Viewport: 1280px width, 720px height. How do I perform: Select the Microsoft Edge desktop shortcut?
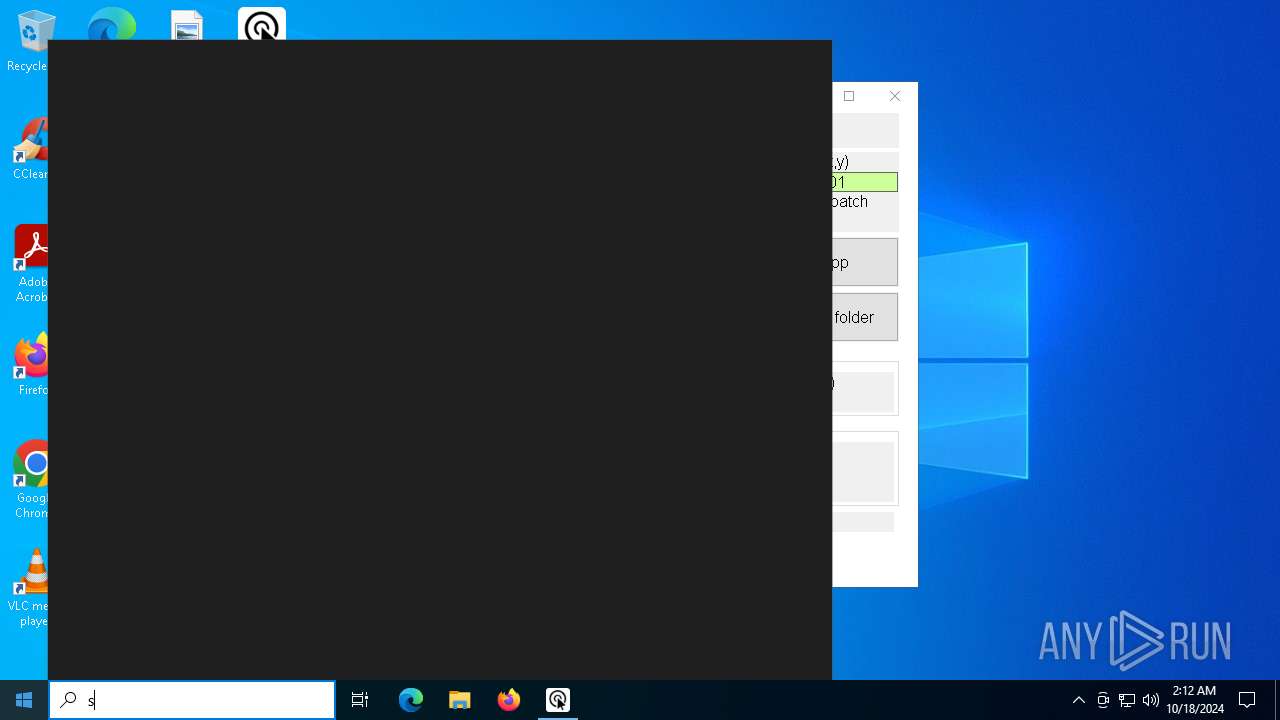tap(111, 24)
